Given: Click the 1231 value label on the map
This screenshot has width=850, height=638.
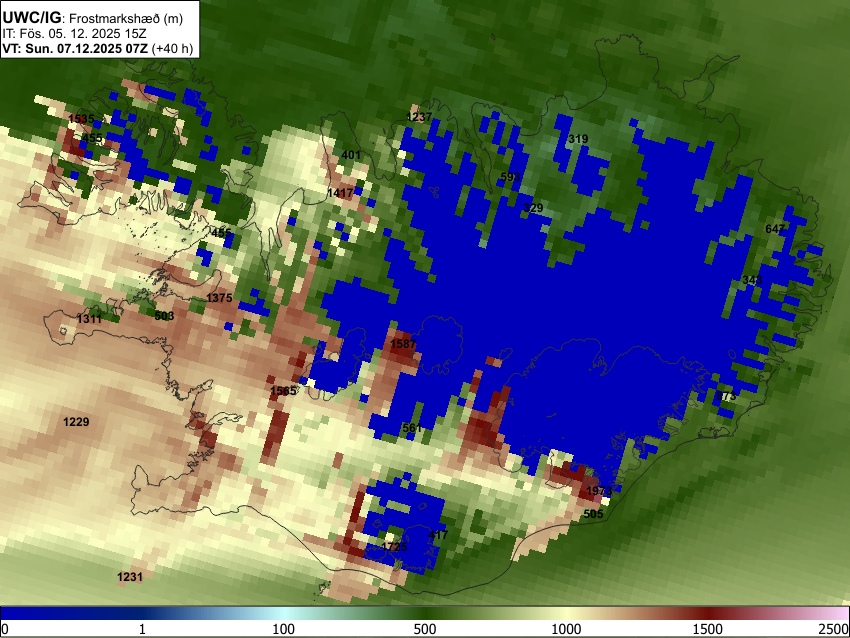Looking at the screenshot, I should pyautogui.click(x=130, y=577).
